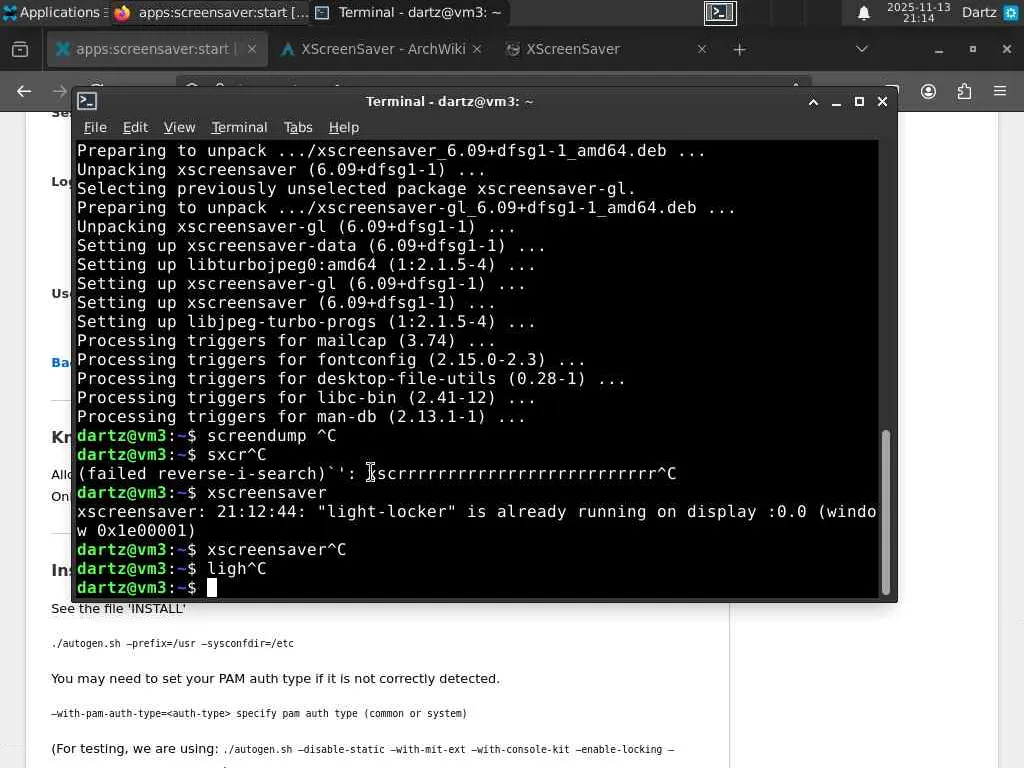The width and height of the screenshot is (1024, 768).
Task: Click the 'light-locker' is already running message
Action: tap(476, 521)
